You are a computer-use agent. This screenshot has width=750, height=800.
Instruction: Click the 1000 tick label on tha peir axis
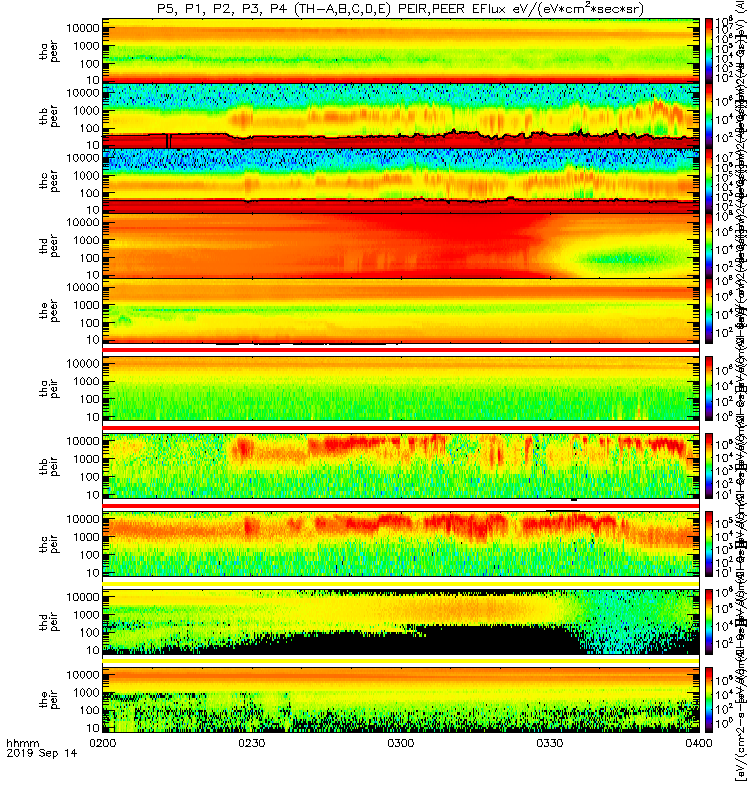pos(86,382)
